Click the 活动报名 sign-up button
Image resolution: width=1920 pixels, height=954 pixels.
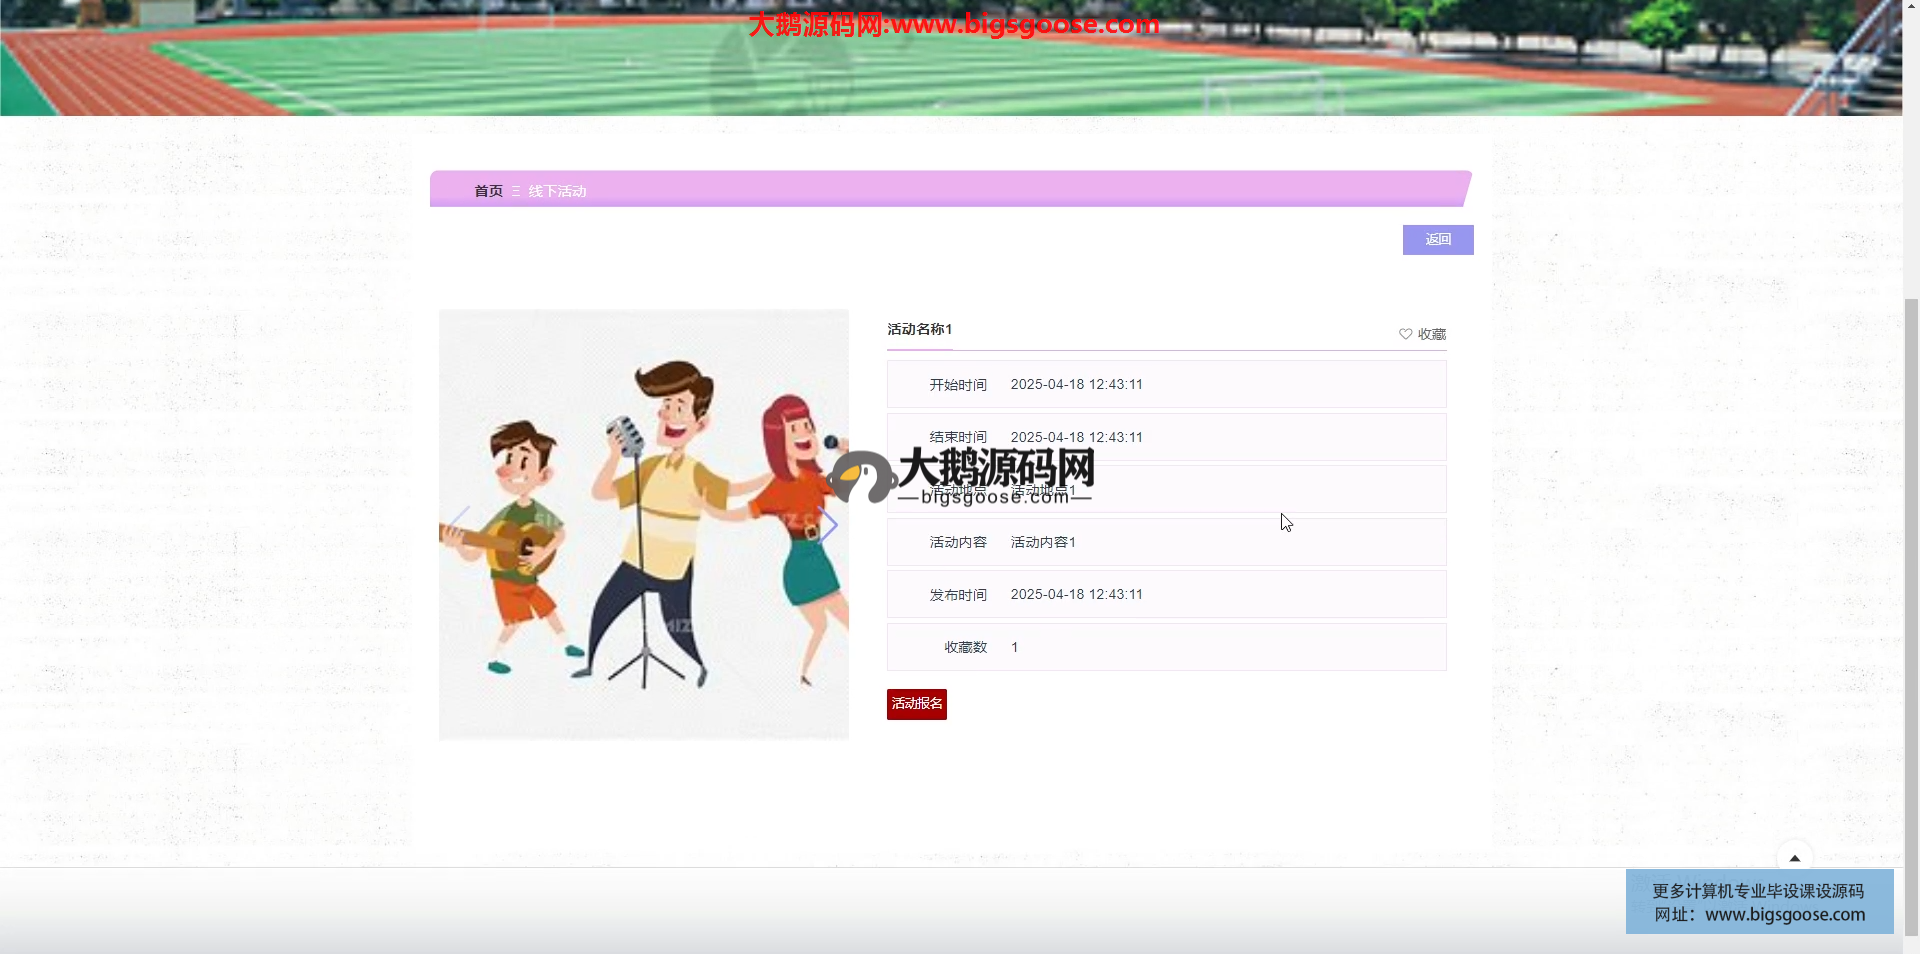pos(916,704)
